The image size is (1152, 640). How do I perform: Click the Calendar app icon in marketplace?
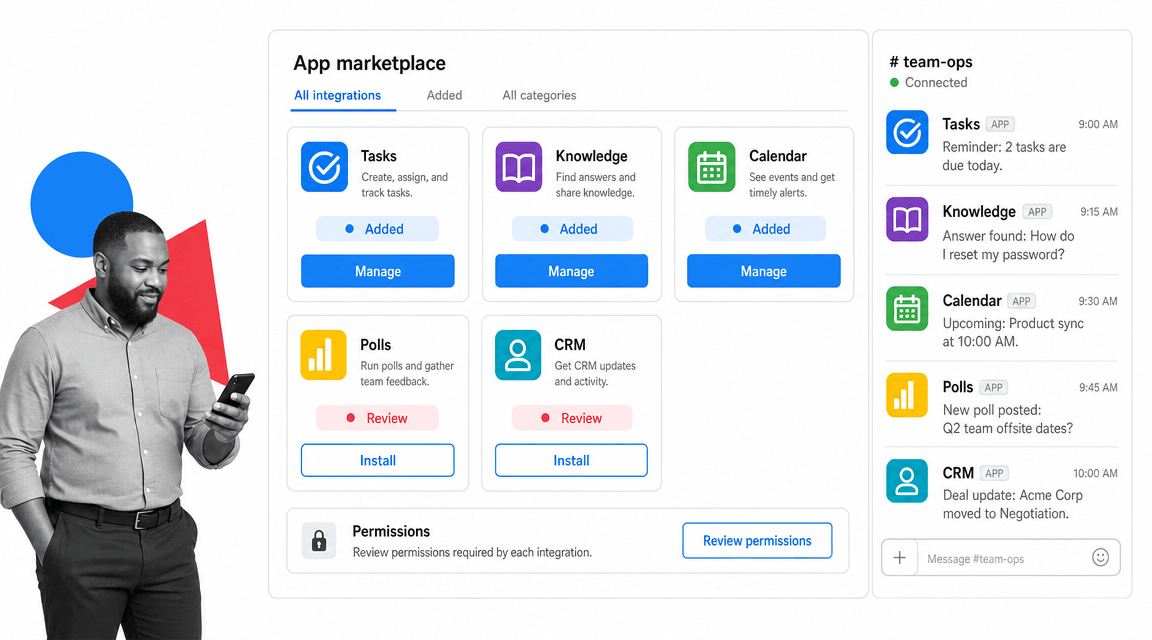(711, 167)
